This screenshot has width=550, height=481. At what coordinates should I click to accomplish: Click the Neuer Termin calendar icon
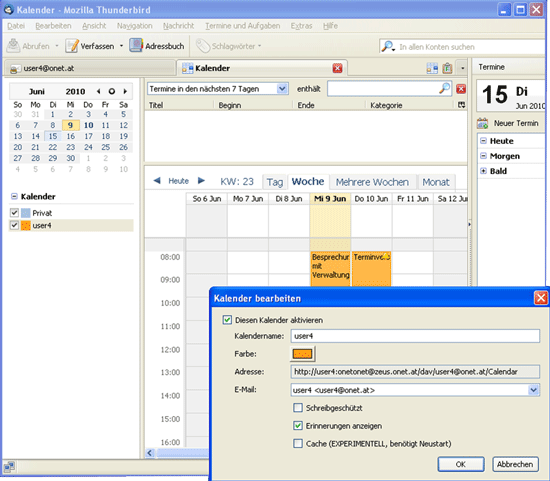pyautogui.click(x=483, y=123)
